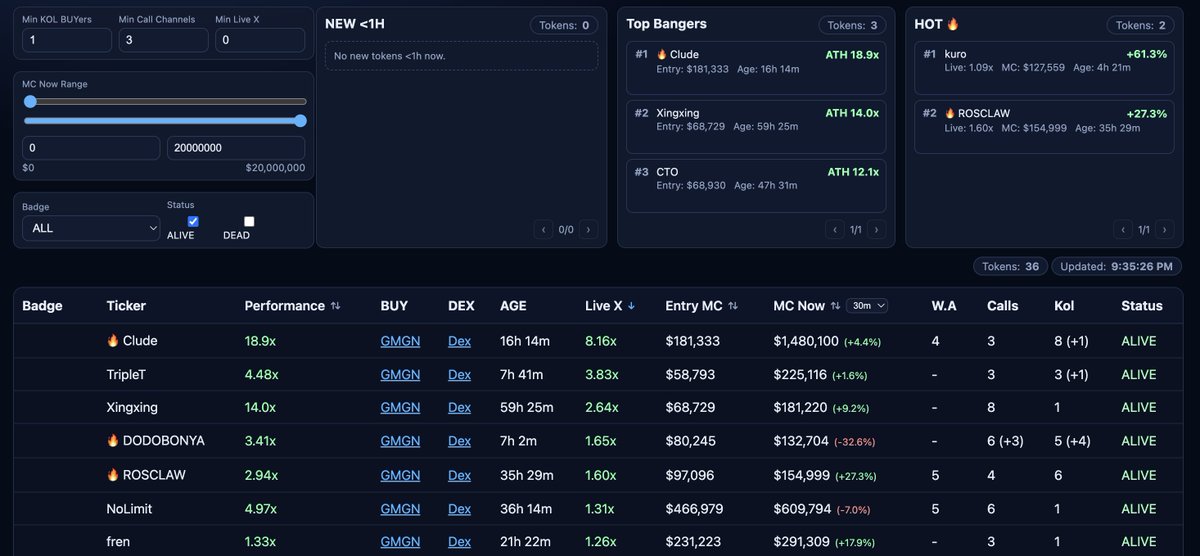
Task: Click the Tokens: 36 counter
Action: point(1010,267)
